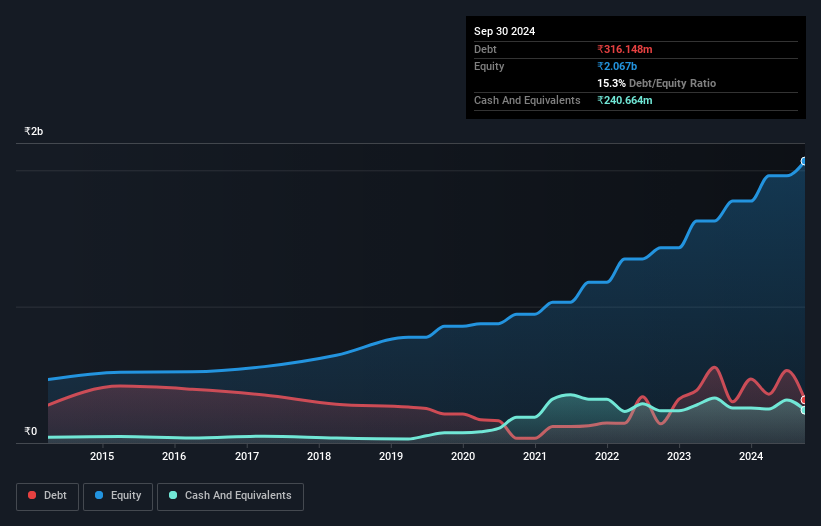Click the 2021 x-axis label
This screenshot has height=526, width=821.
pyautogui.click(x=535, y=456)
